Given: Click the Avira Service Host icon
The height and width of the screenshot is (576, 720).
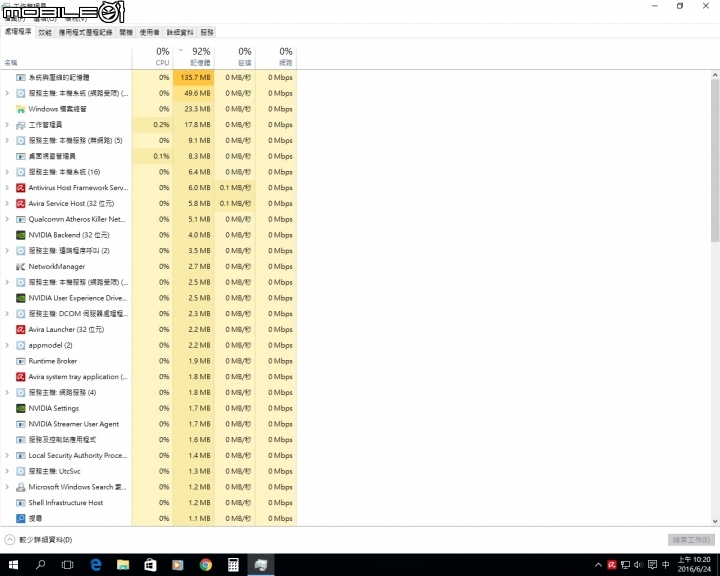Looking at the screenshot, I should point(20,203).
